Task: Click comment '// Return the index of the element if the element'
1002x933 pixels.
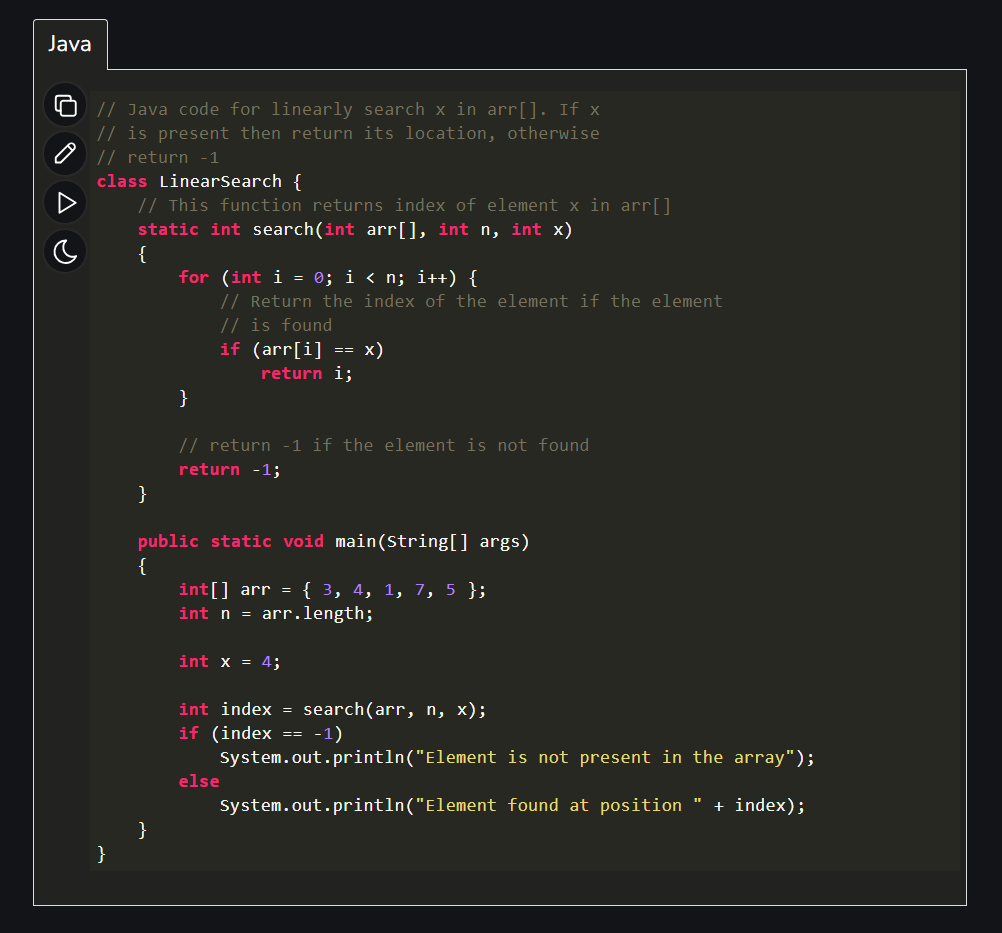Action: 471,302
